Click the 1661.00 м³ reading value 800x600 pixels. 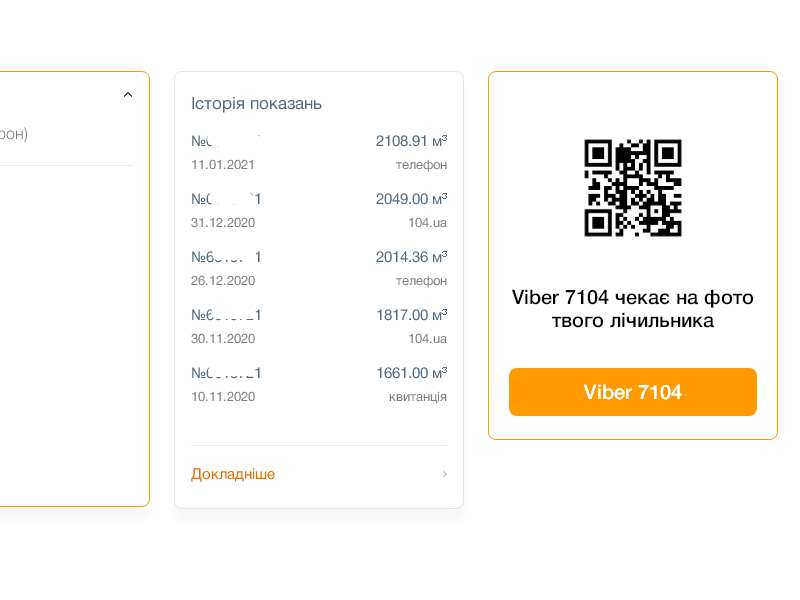click(411, 373)
